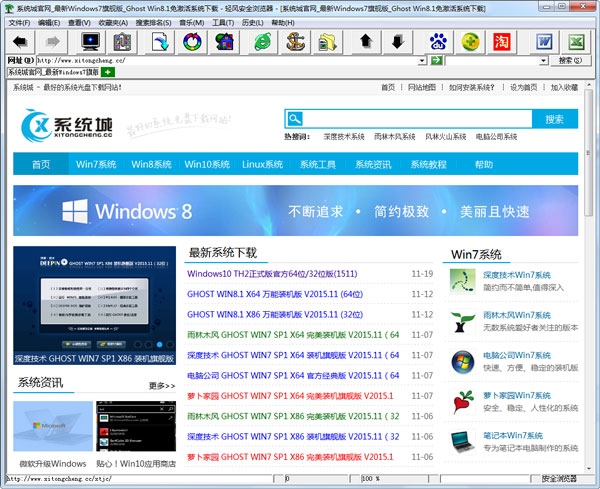Click the vertical scrollbar thumb
The height and width of the screenshot is (489, 600).
pyautogui.click(x=589, y=153)
